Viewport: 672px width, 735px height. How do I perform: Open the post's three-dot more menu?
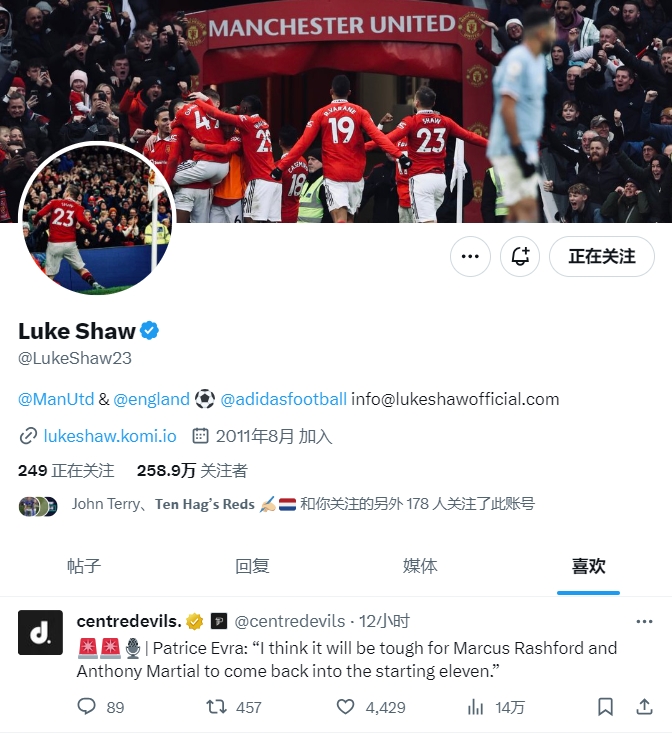pyautogui.click(x=644, y=622)
